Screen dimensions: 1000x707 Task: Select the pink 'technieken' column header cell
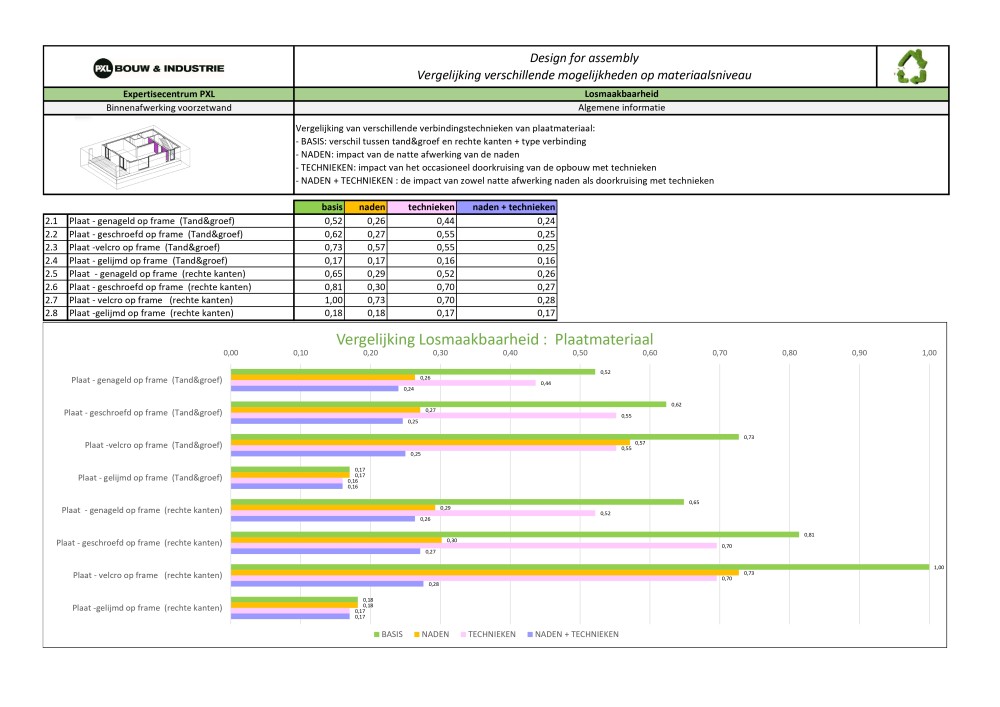[422, 207]
